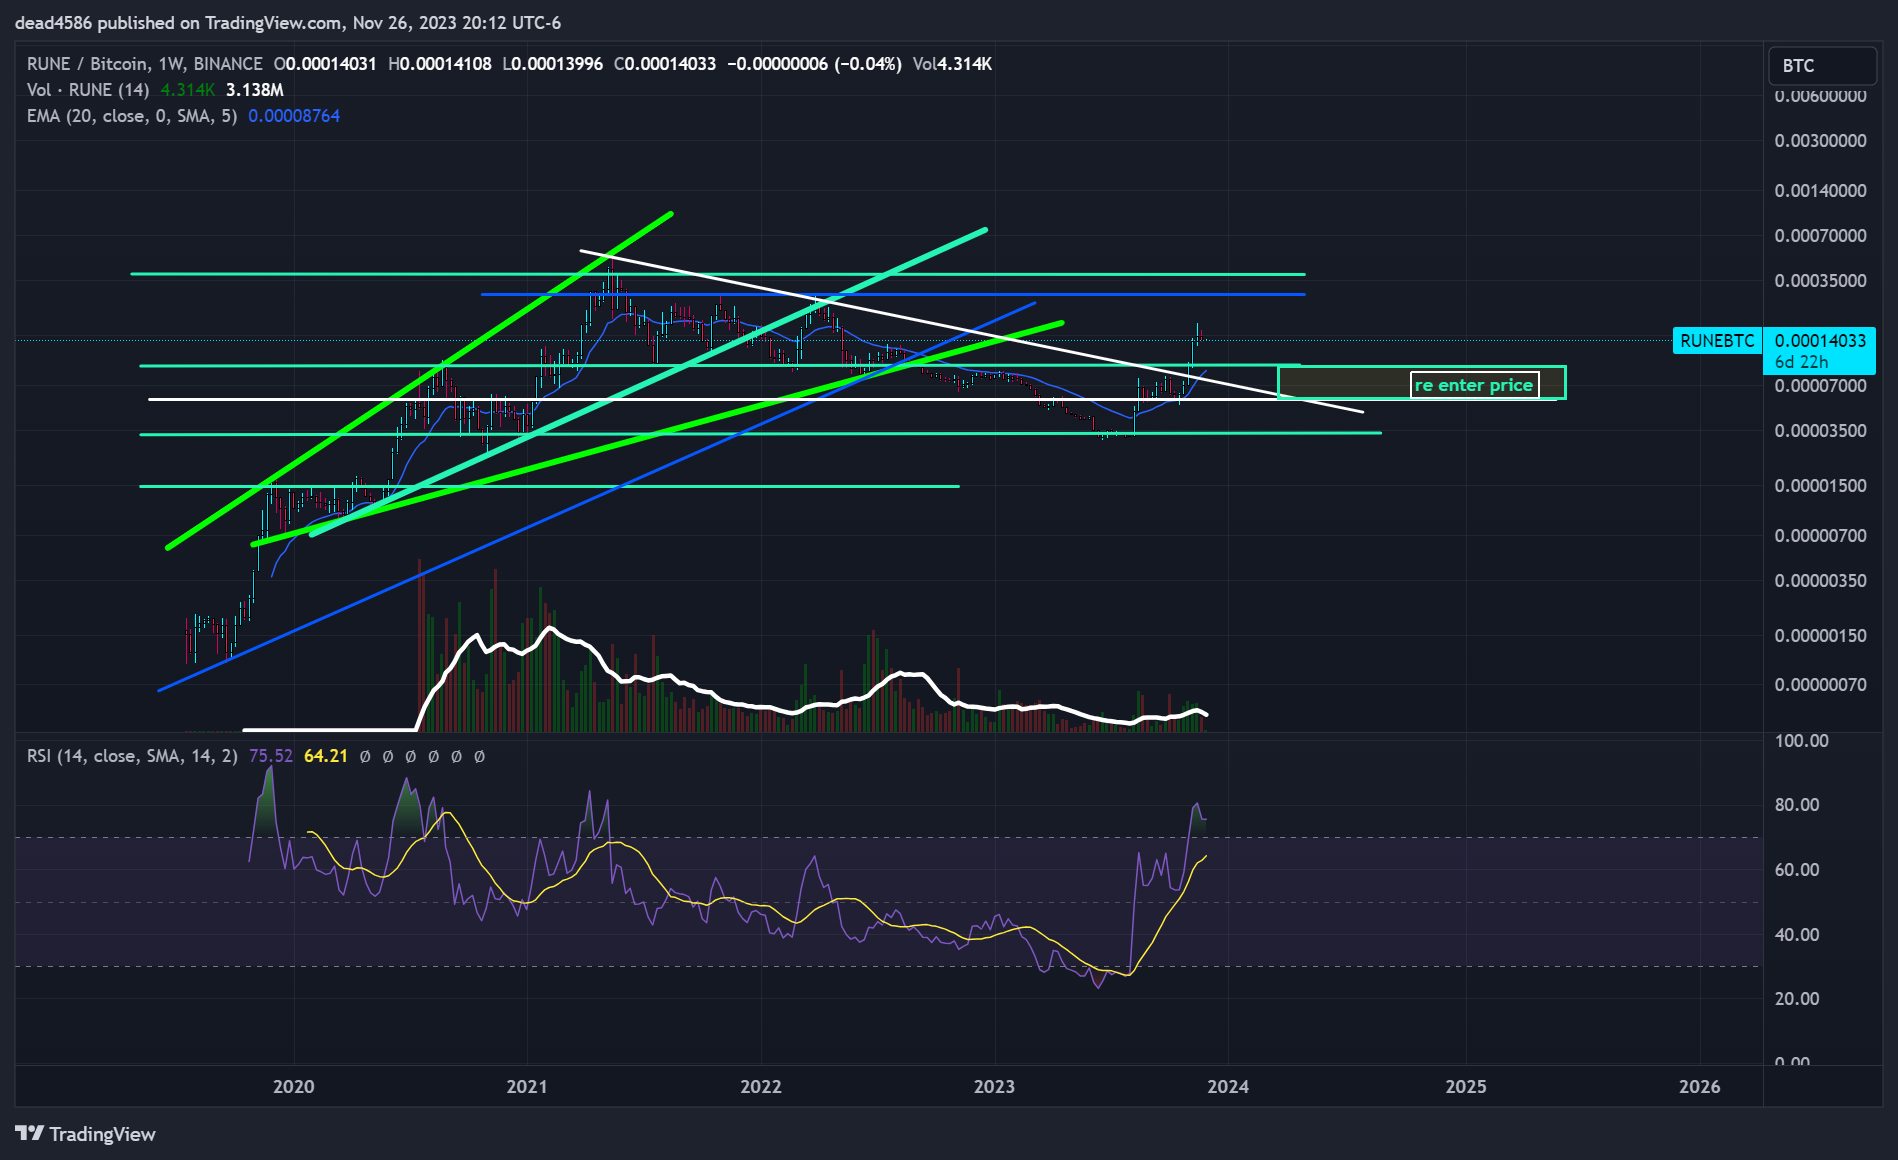The image size is (1898, 1160).
Task: Click RSI axis label 100.00
Action: click(x=1802, y=741)
